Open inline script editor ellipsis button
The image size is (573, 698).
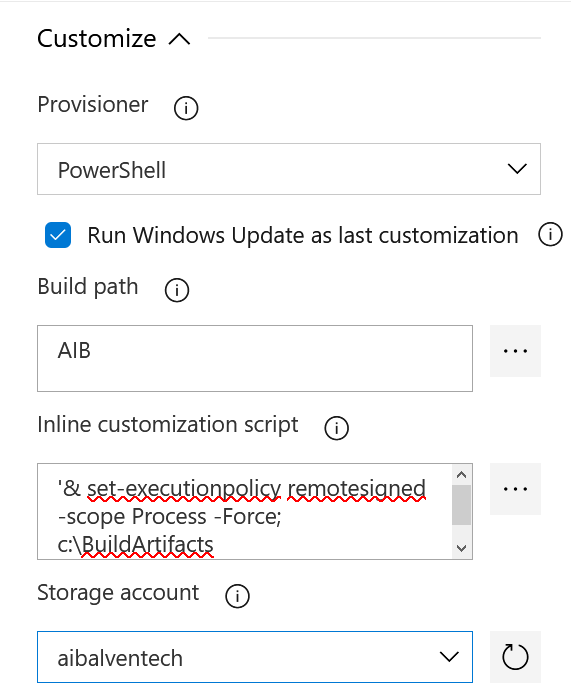(515, 489)
